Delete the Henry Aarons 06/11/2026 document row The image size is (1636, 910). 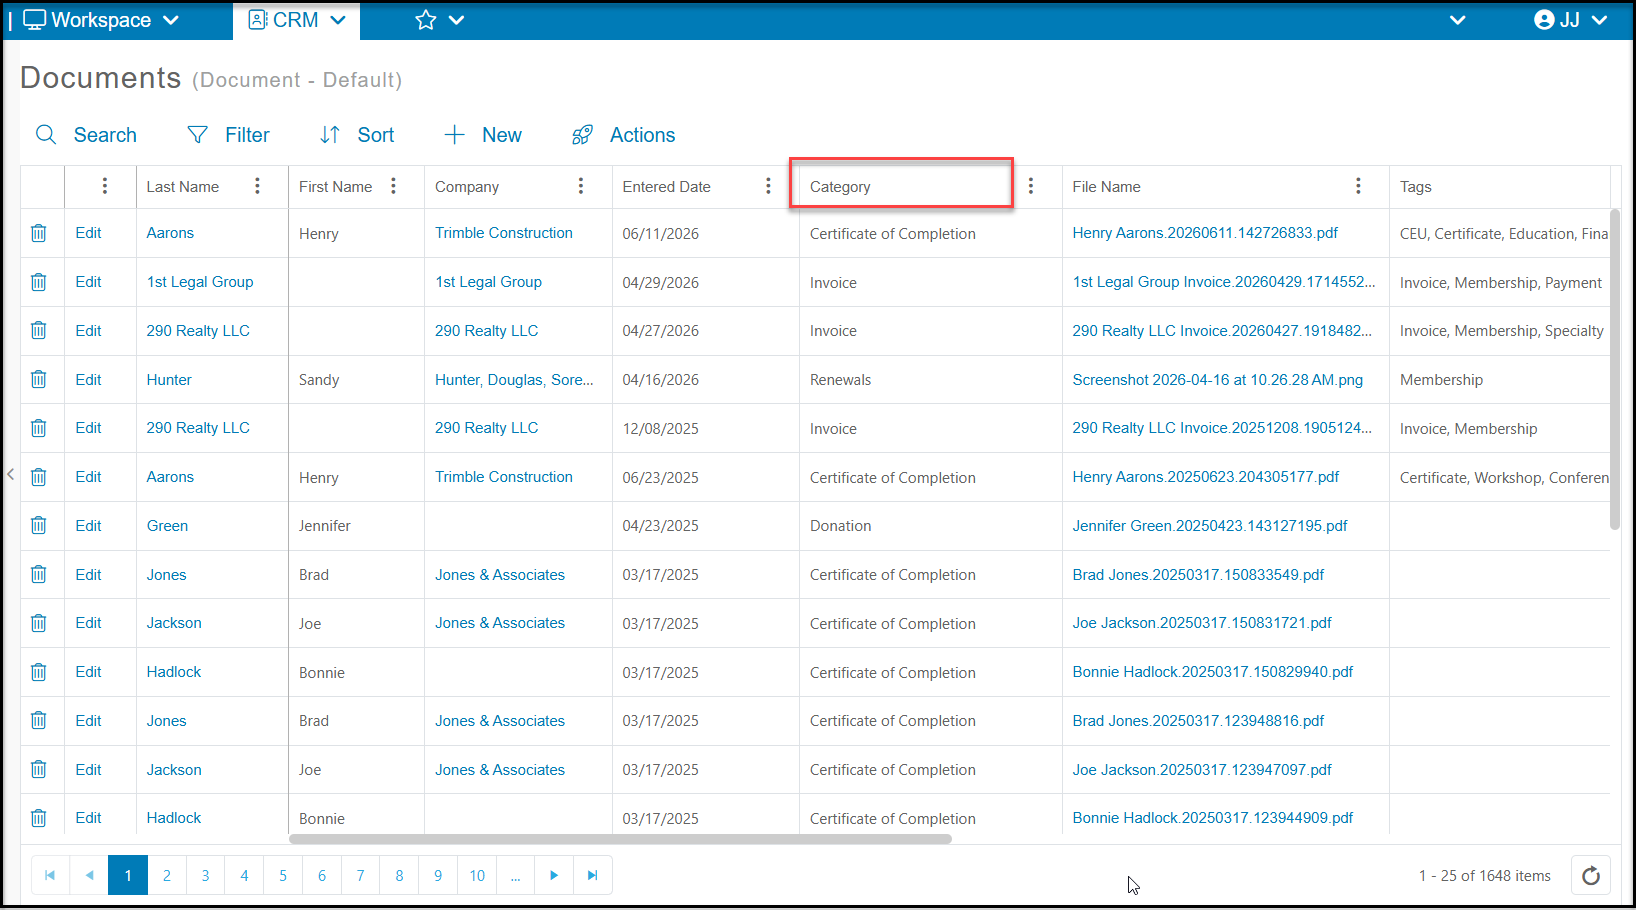39,233
